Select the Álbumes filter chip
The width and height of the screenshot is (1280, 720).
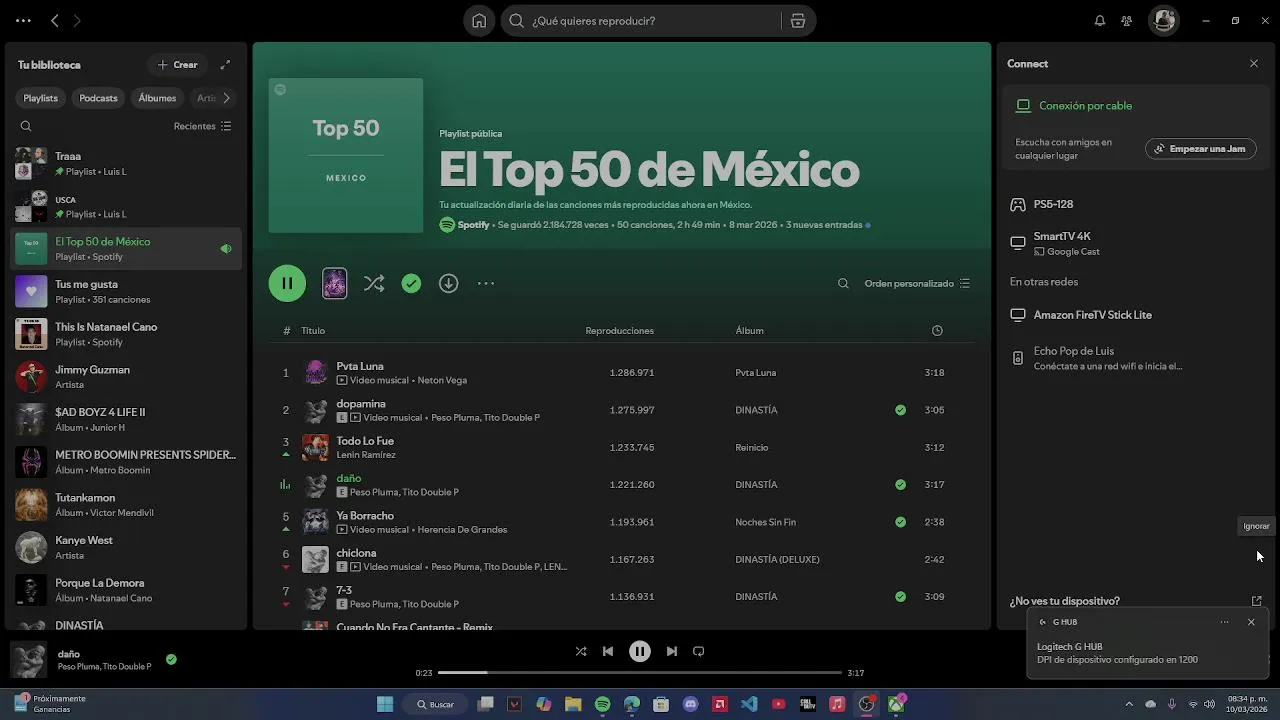(x=157, y=98)
